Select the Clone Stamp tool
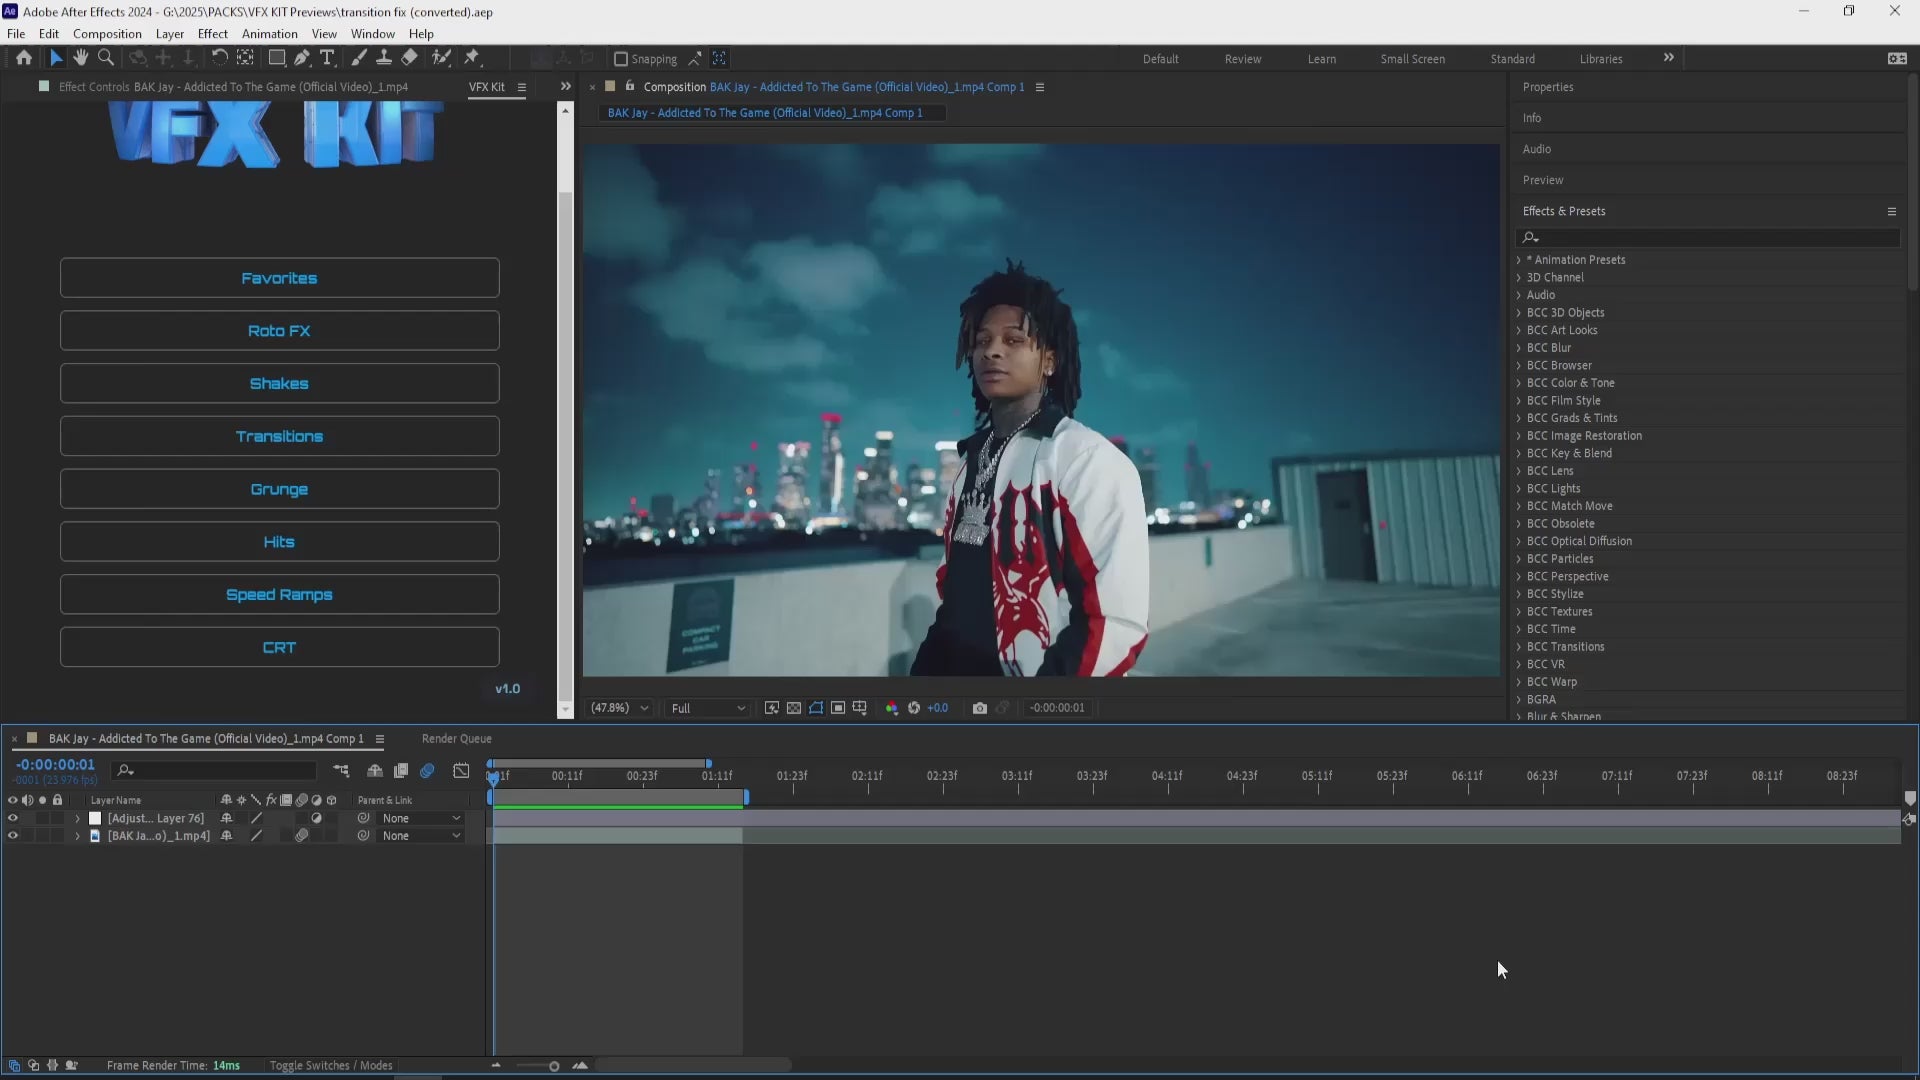The height and width of the screenshot is (1080, 1920). coord(383,58)
